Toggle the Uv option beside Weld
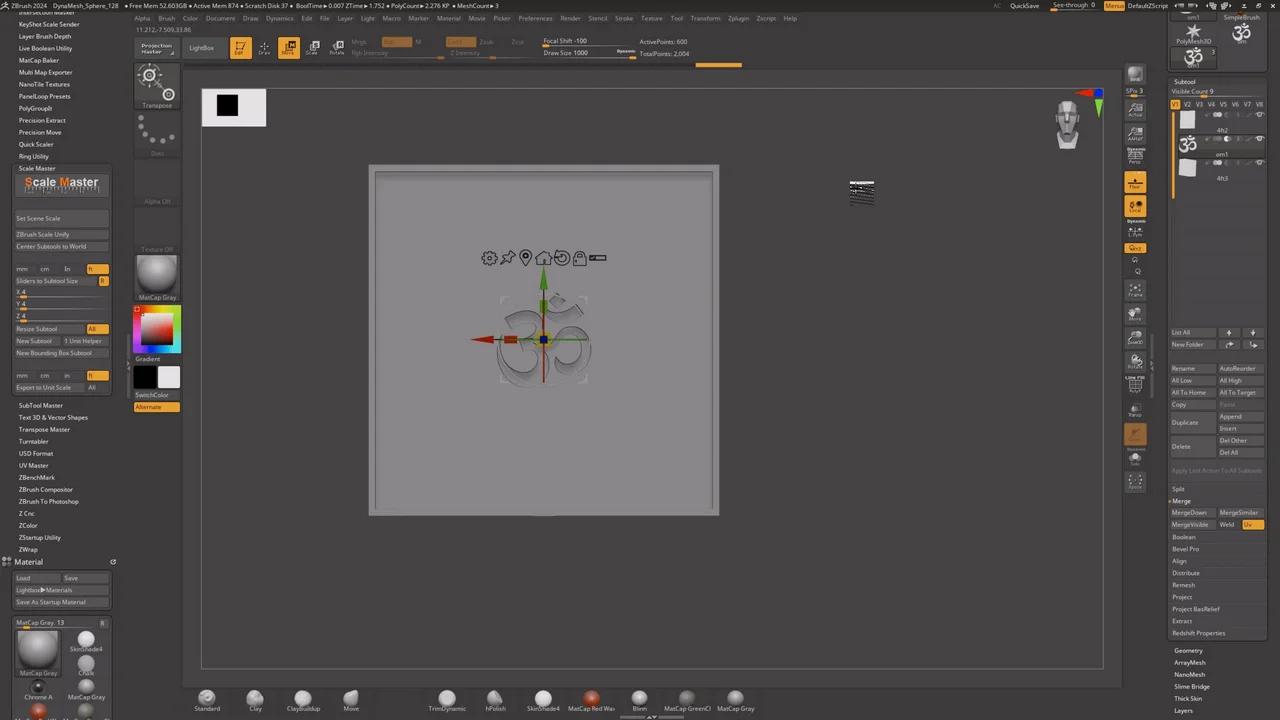Screen dimensions: 1280x720 pyautogui.click(x=1252, y=525)
